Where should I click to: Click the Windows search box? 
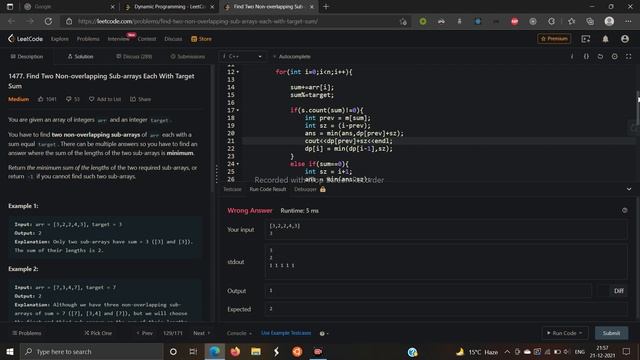click(91, 351)
